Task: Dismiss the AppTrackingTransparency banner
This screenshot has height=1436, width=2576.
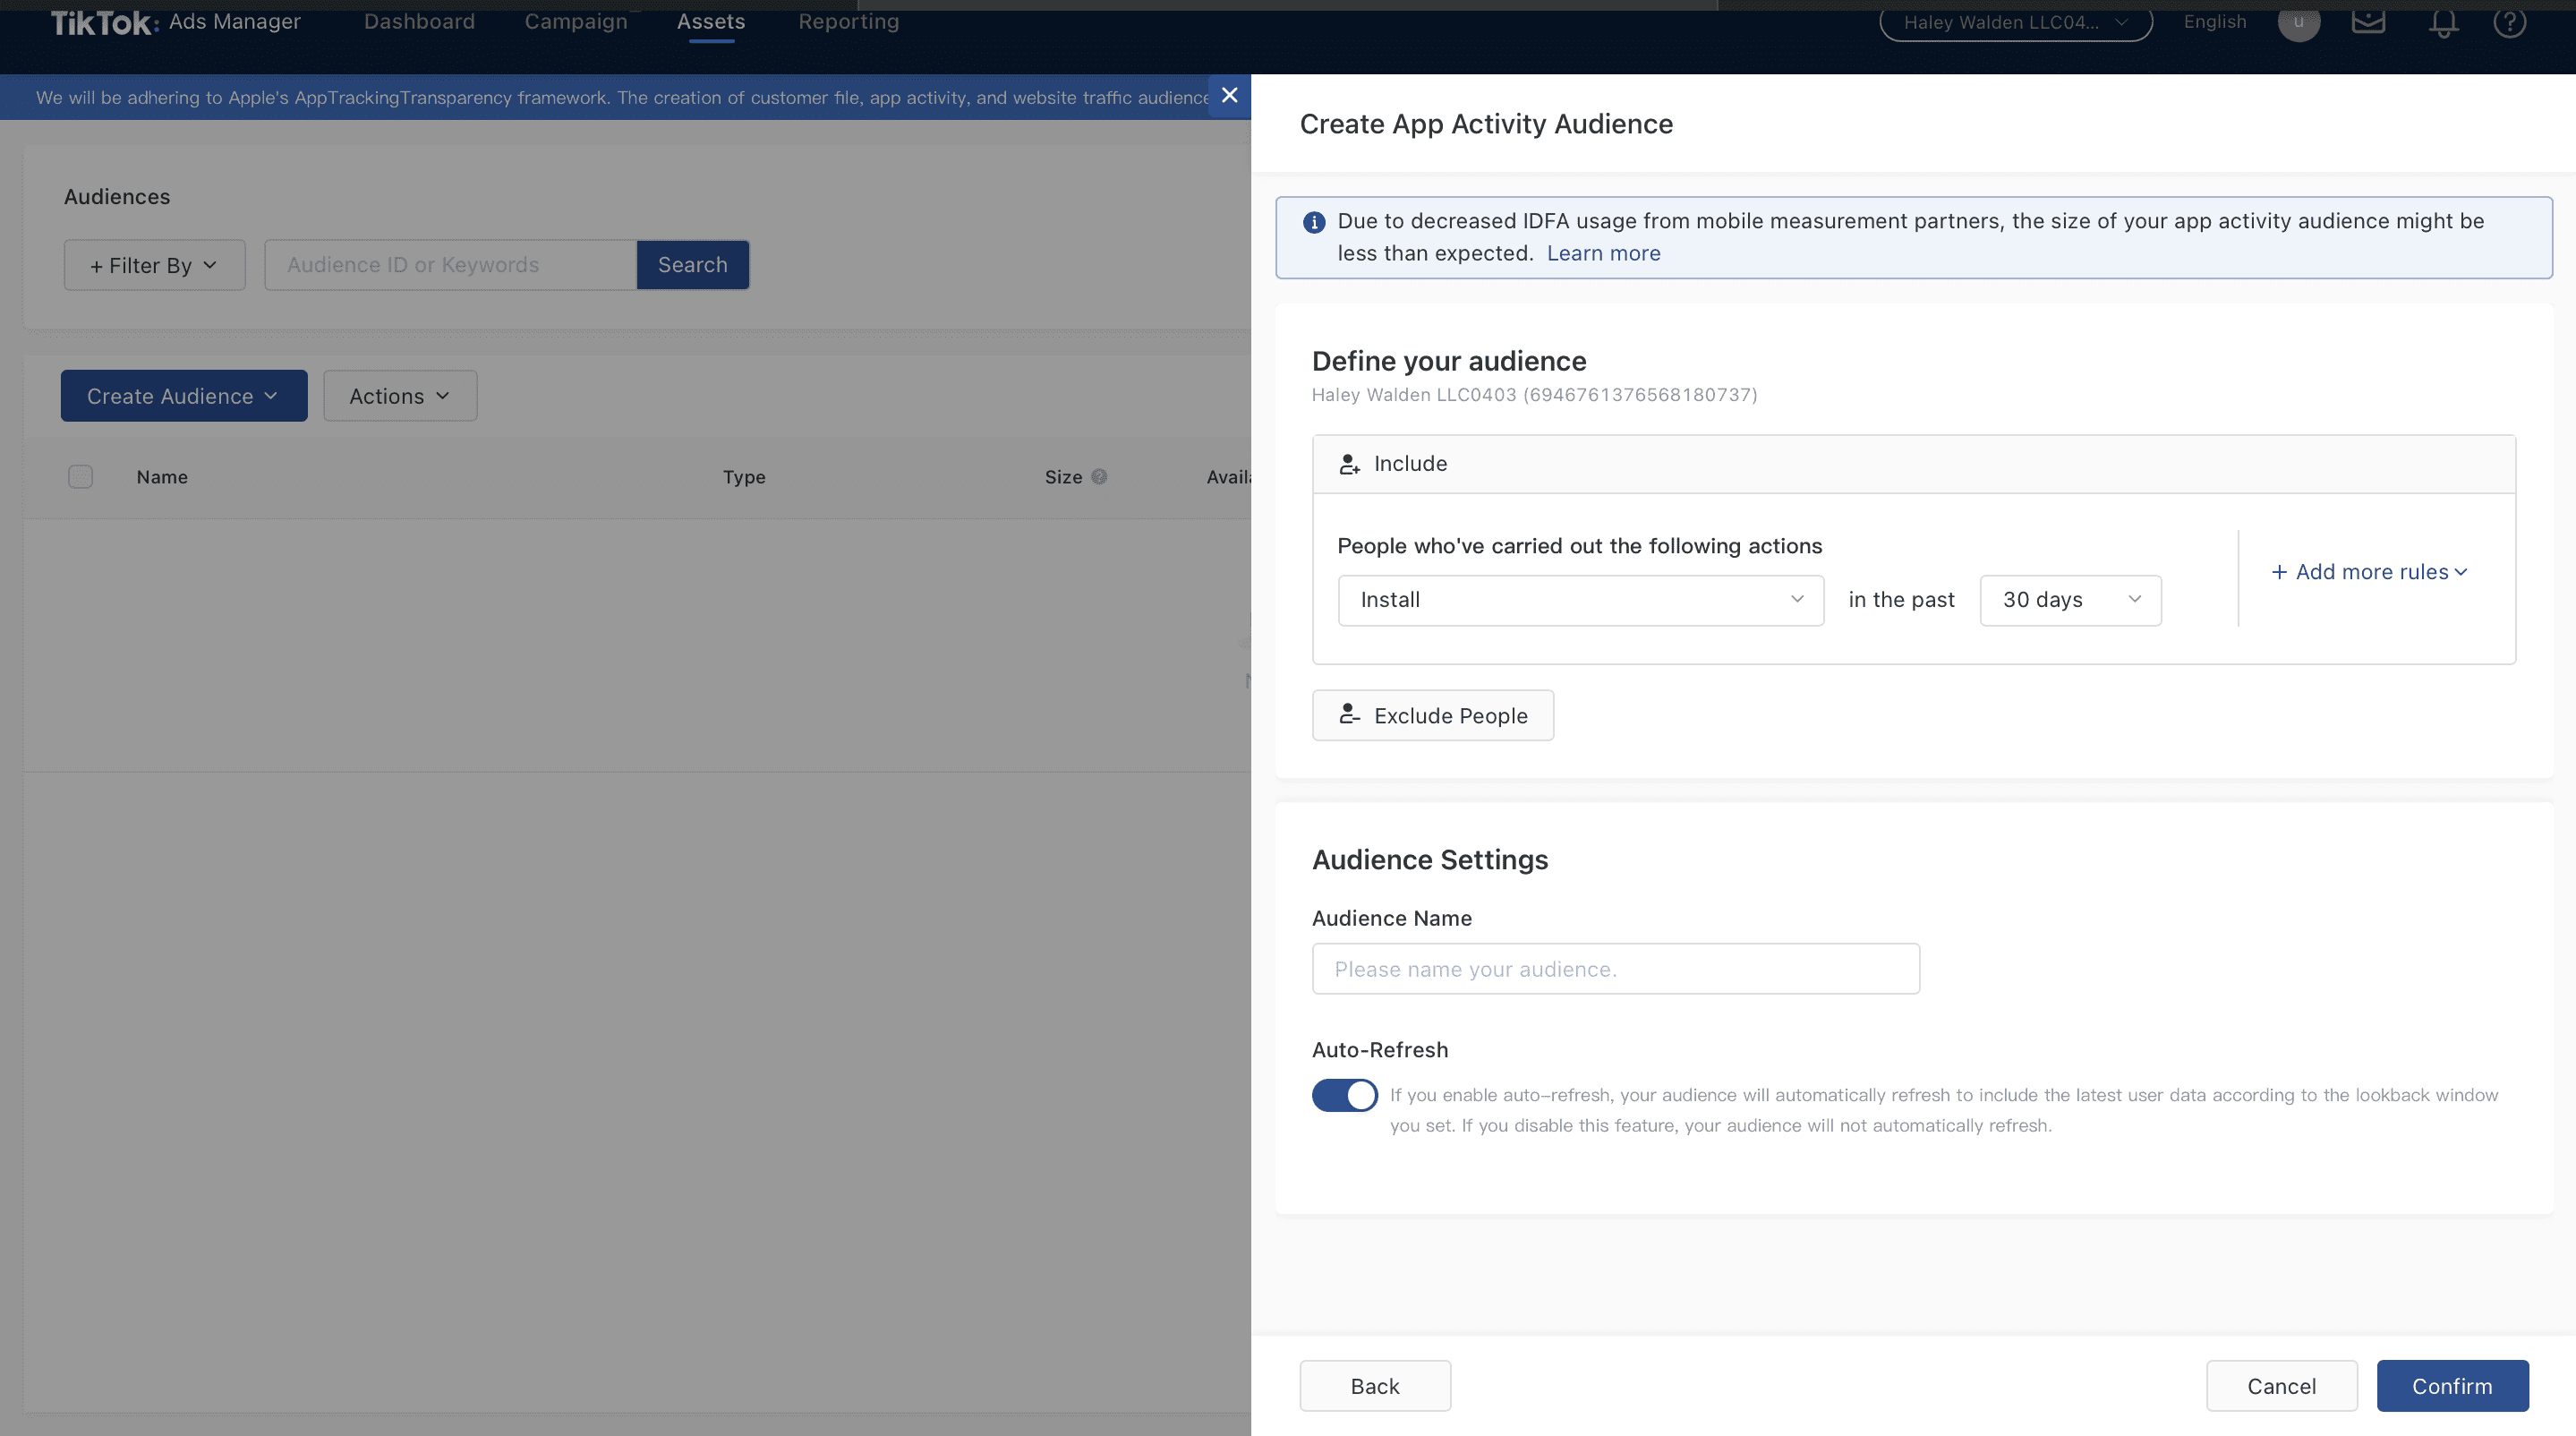Action: 1229,95
